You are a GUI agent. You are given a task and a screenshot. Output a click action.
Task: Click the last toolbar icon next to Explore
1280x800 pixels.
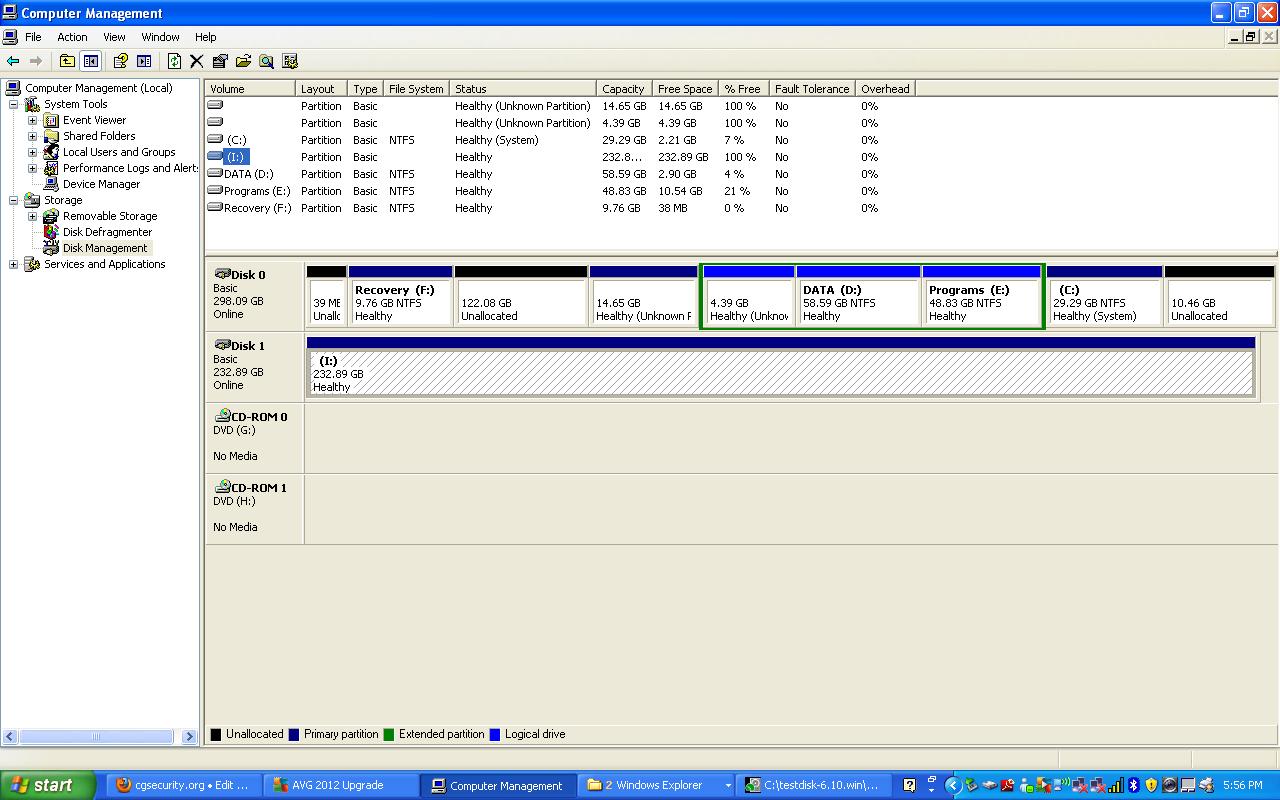click(x=290, y=61)
